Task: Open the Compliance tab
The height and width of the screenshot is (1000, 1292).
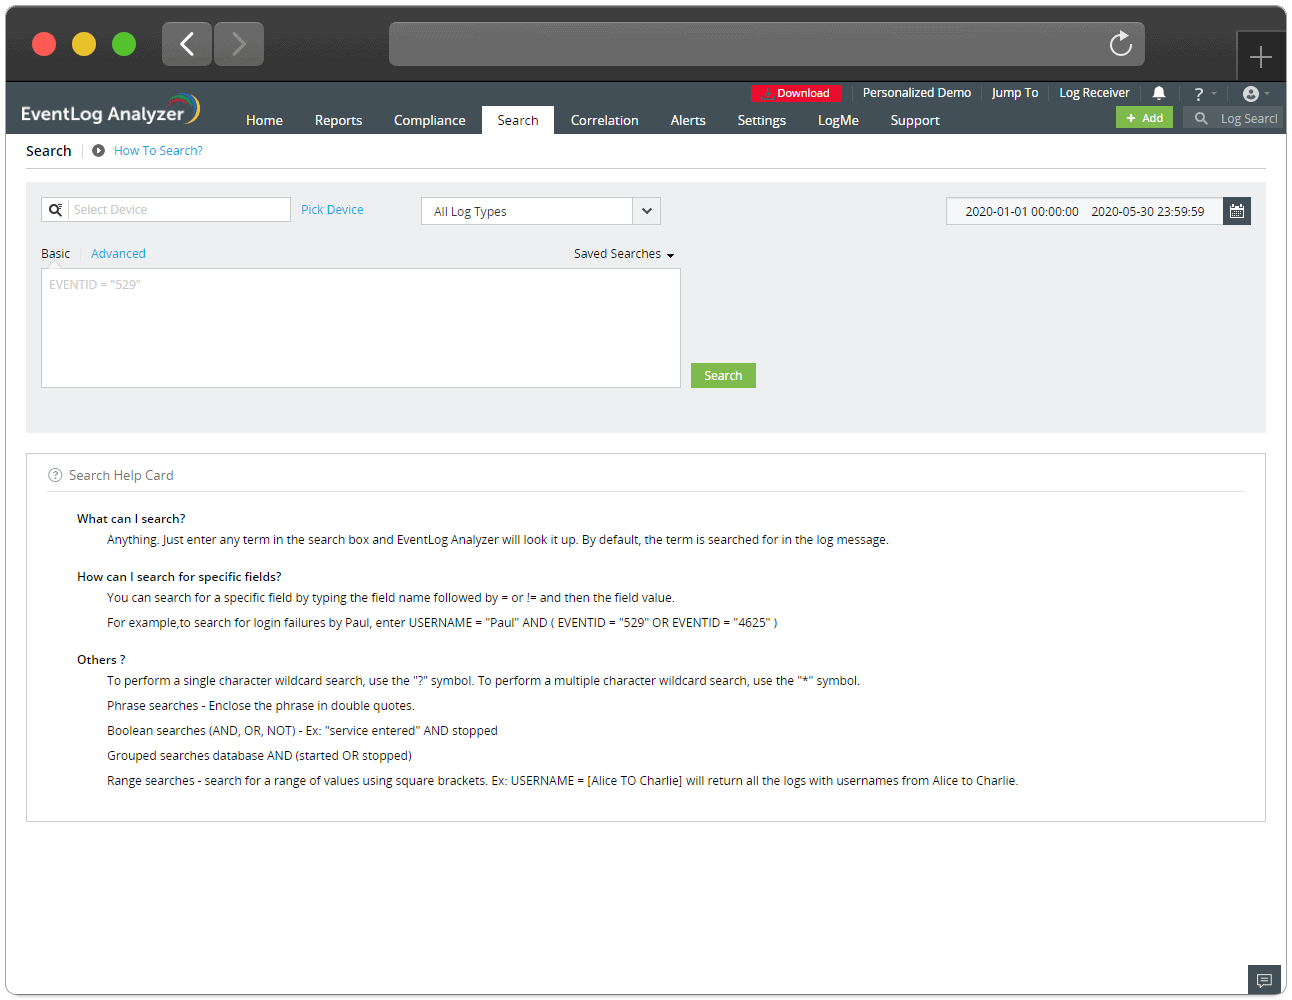Action: click(430, 120)
